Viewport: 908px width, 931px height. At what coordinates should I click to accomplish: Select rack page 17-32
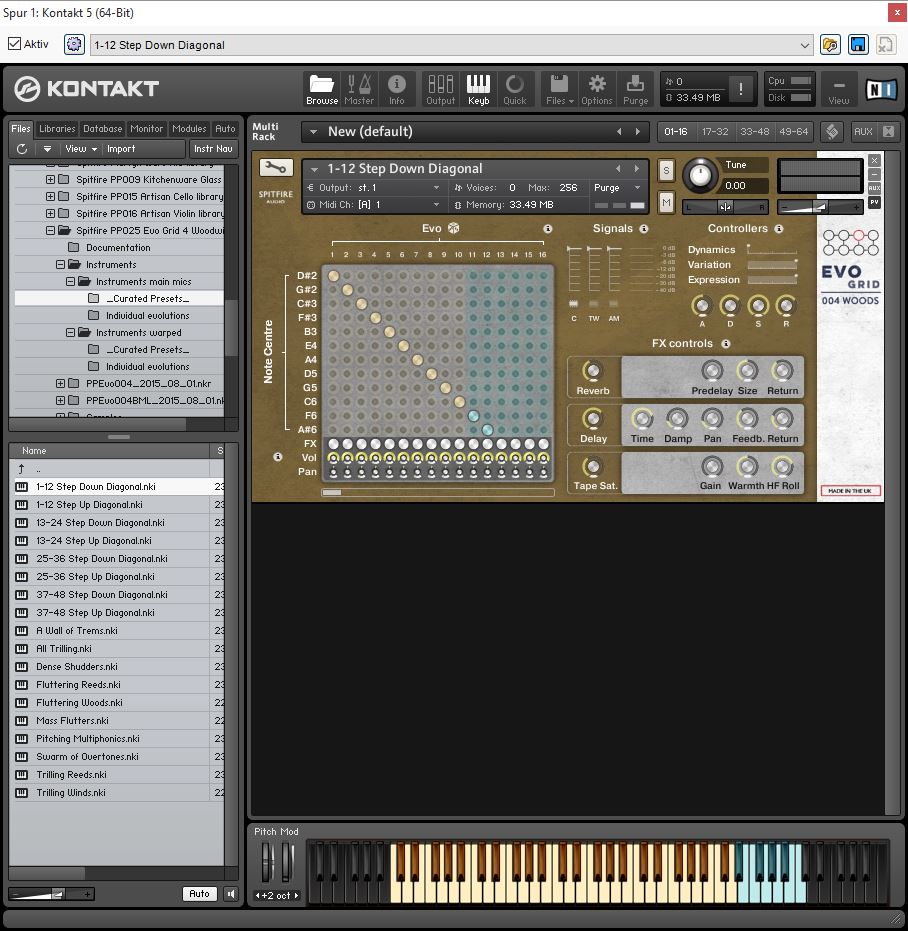click(x=715, y=132)
